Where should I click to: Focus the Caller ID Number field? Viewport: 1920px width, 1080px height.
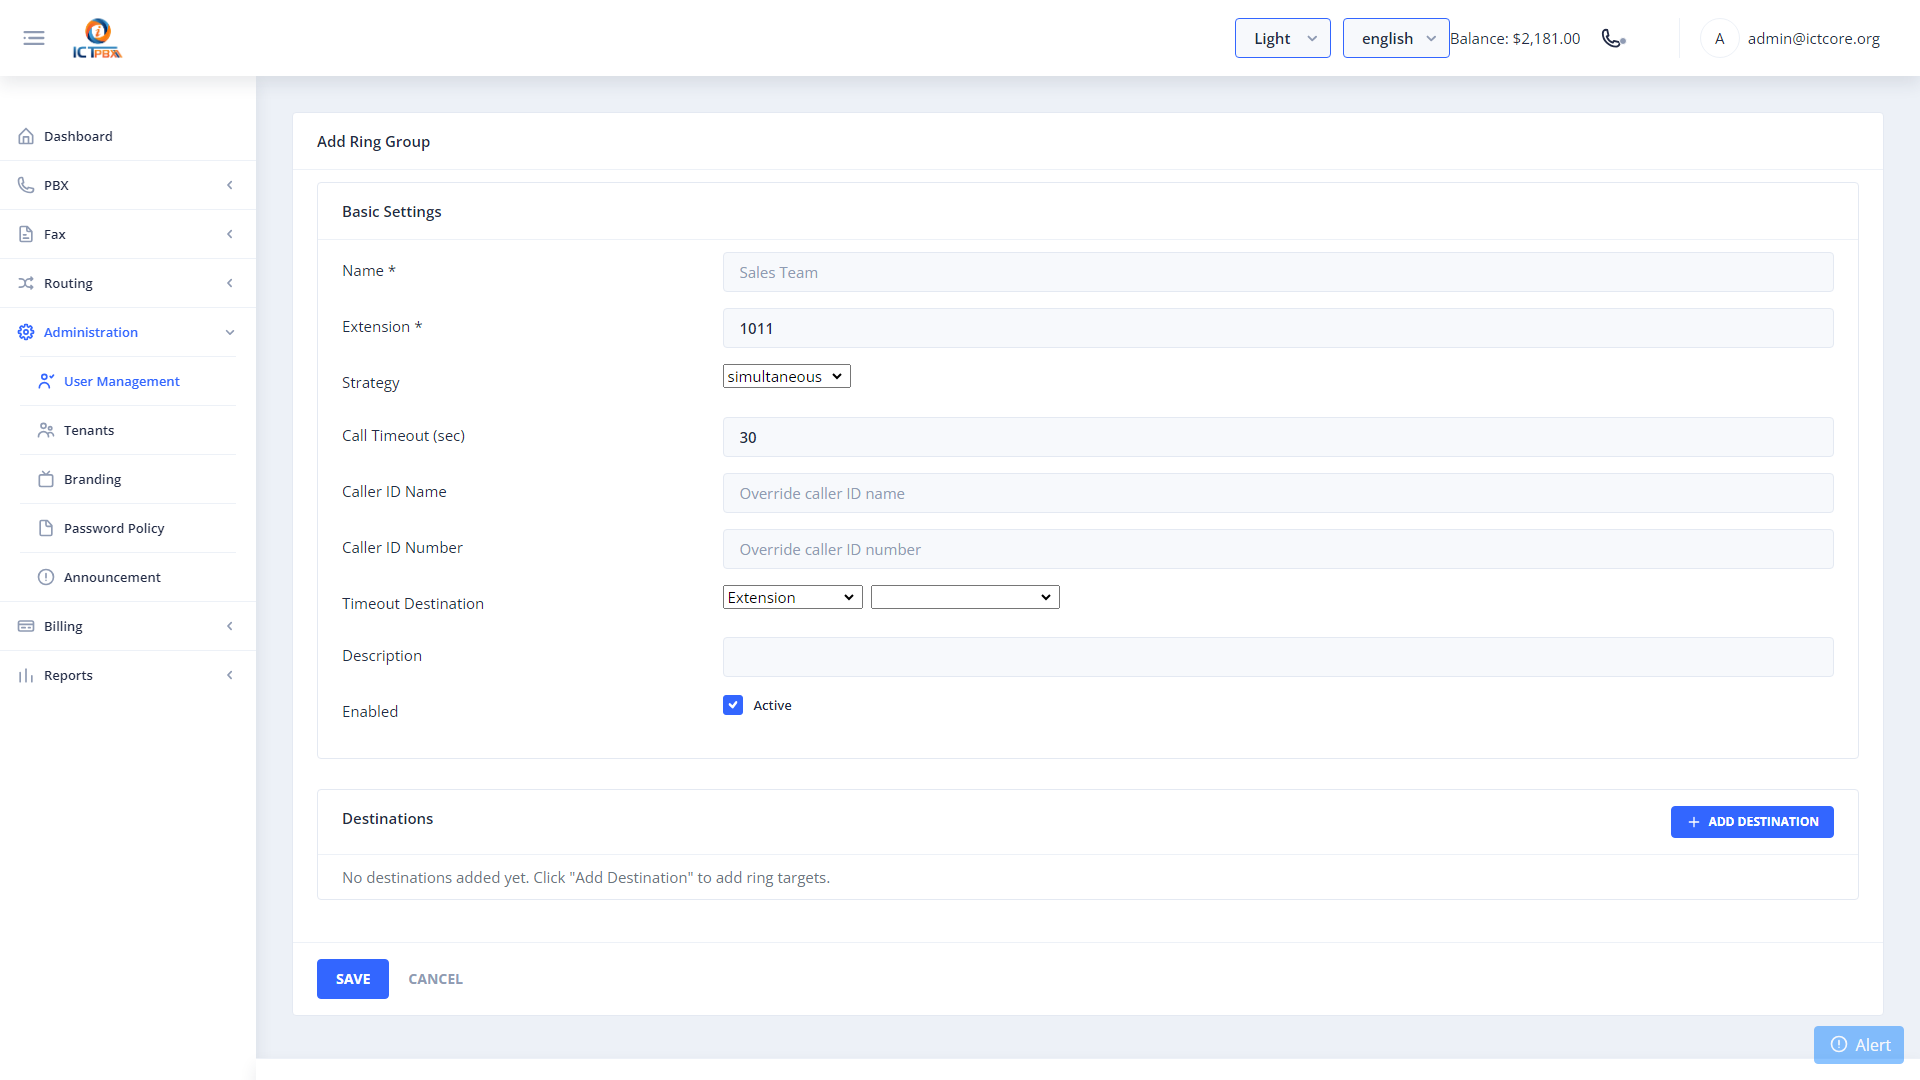[1278, 549]
